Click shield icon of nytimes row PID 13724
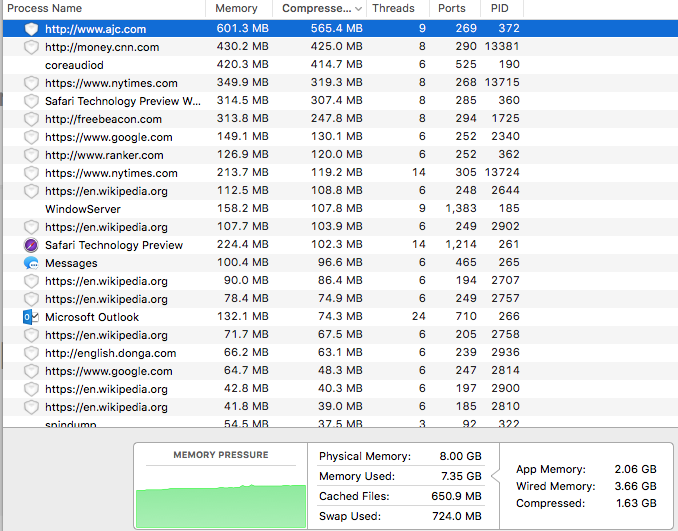 click(31, 173)
